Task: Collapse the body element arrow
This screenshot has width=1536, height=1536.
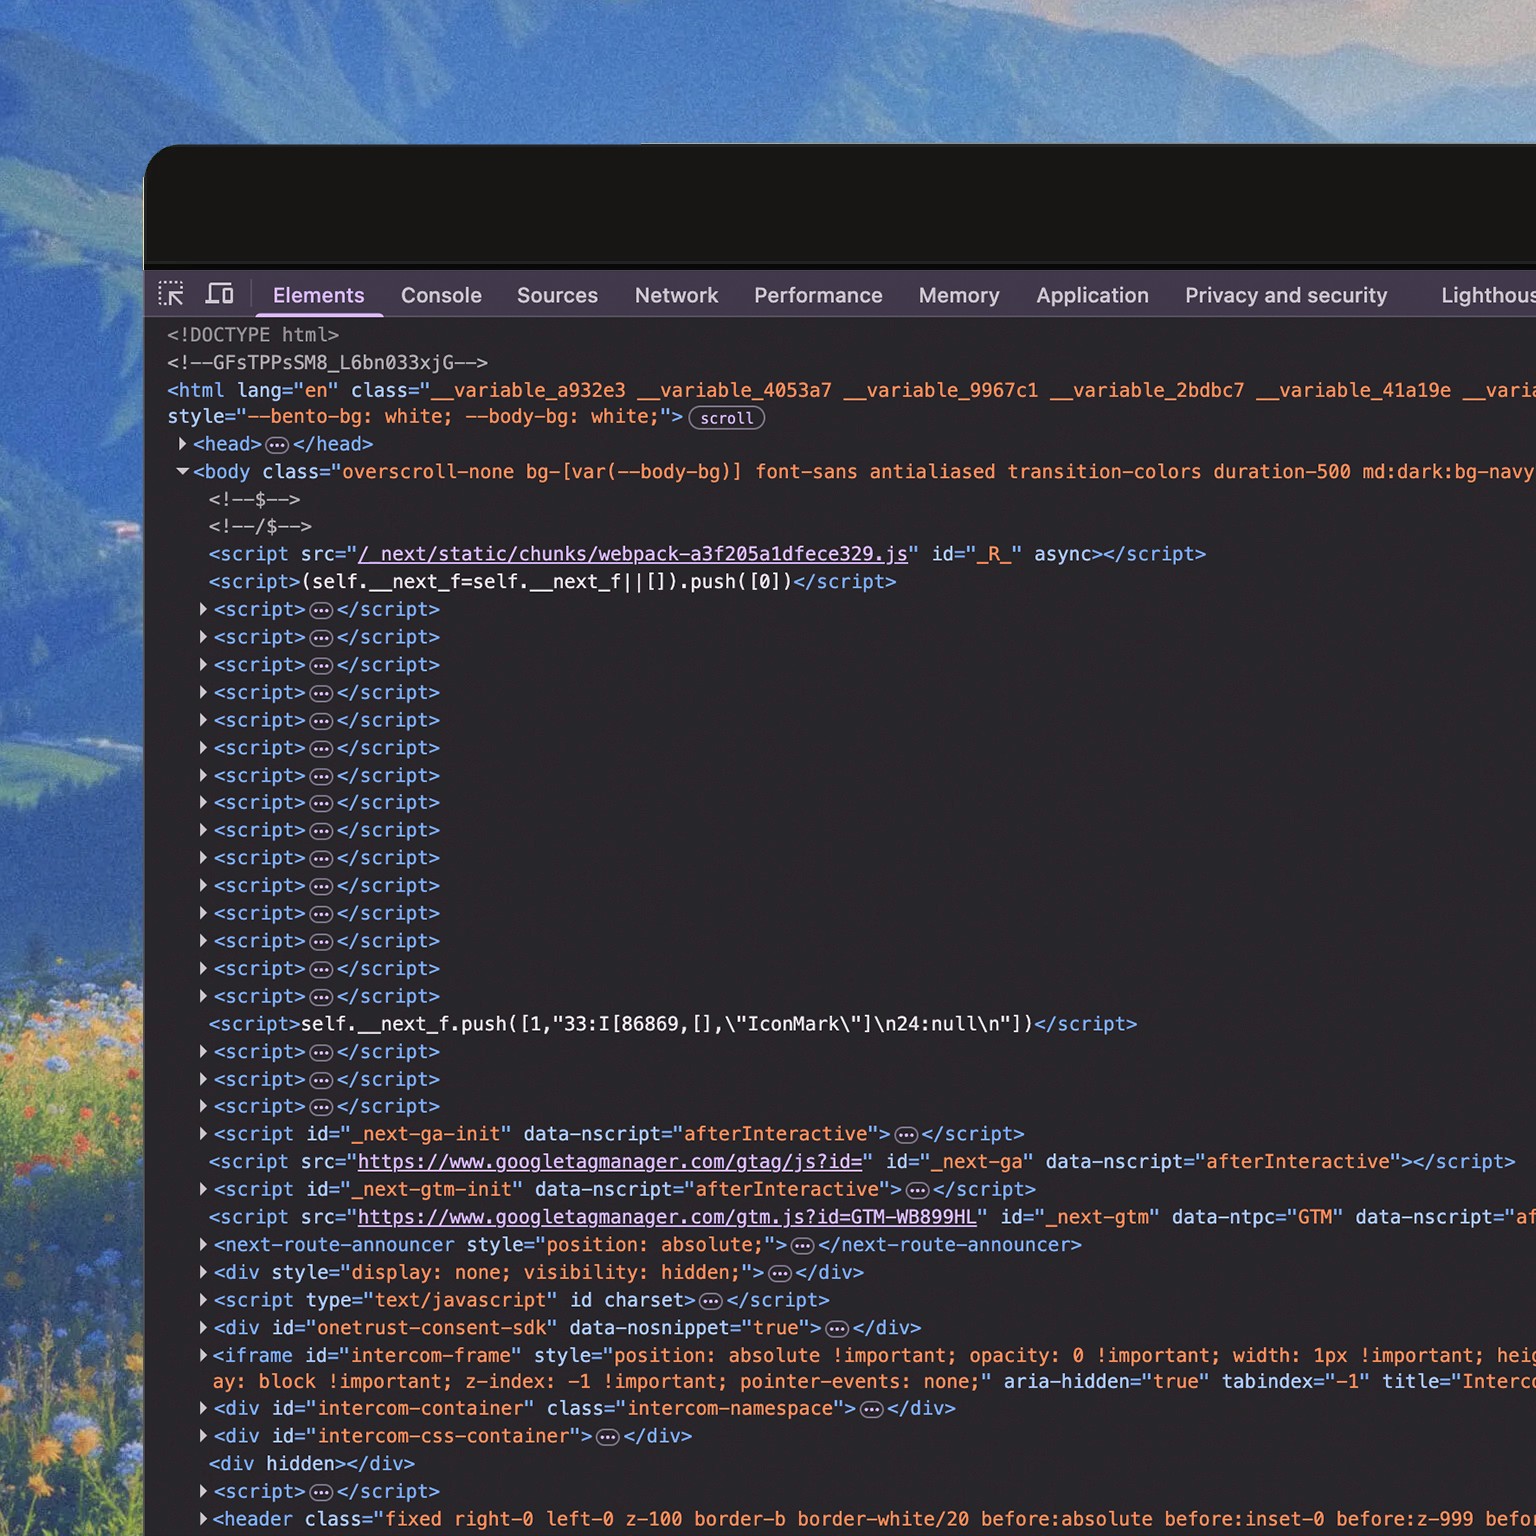Action: click(182, 471)
